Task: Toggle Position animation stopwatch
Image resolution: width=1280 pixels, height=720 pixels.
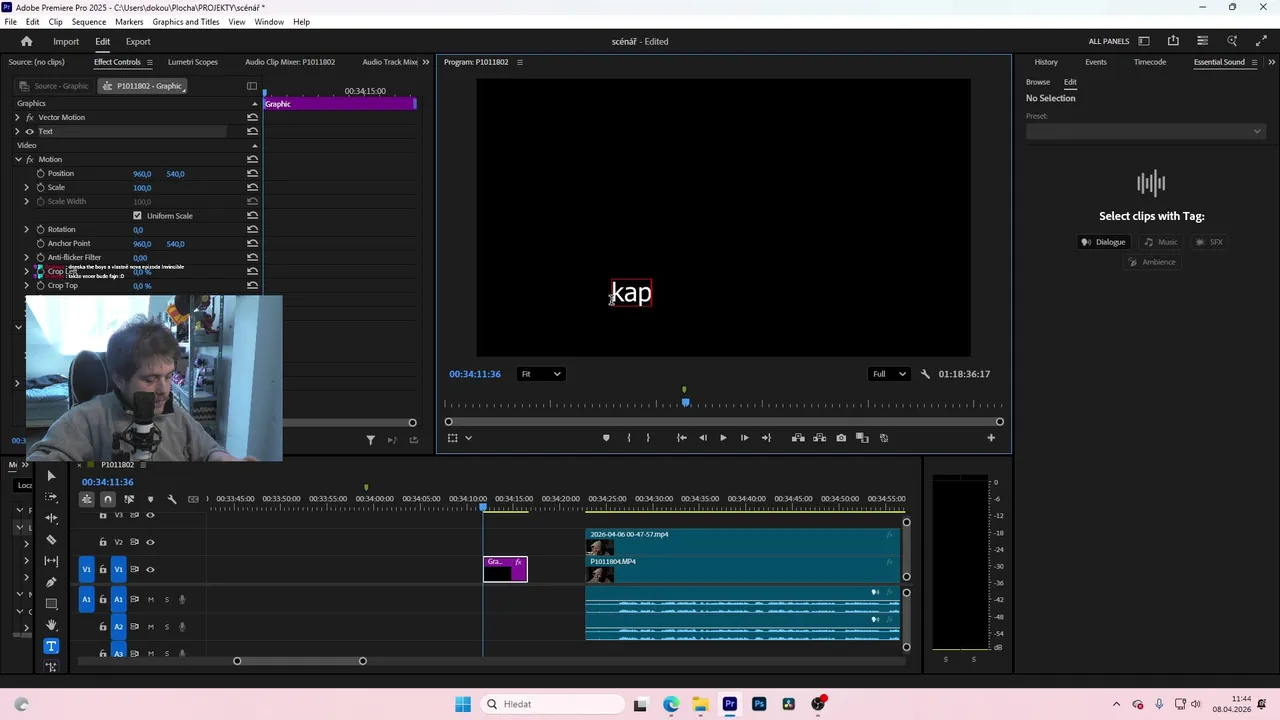Action: point(40,174)
